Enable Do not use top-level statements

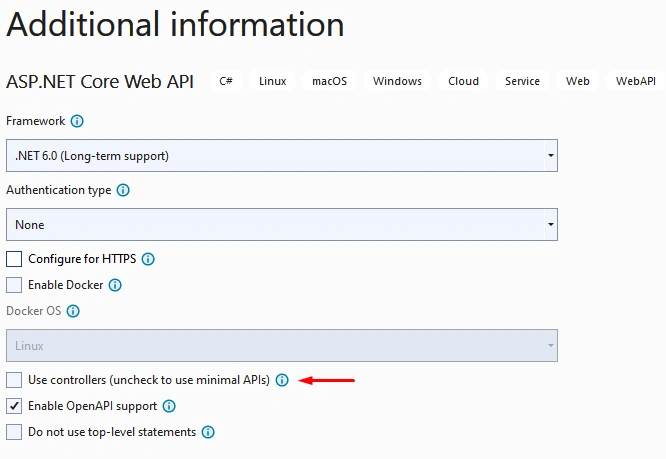[x=14, y=432]
